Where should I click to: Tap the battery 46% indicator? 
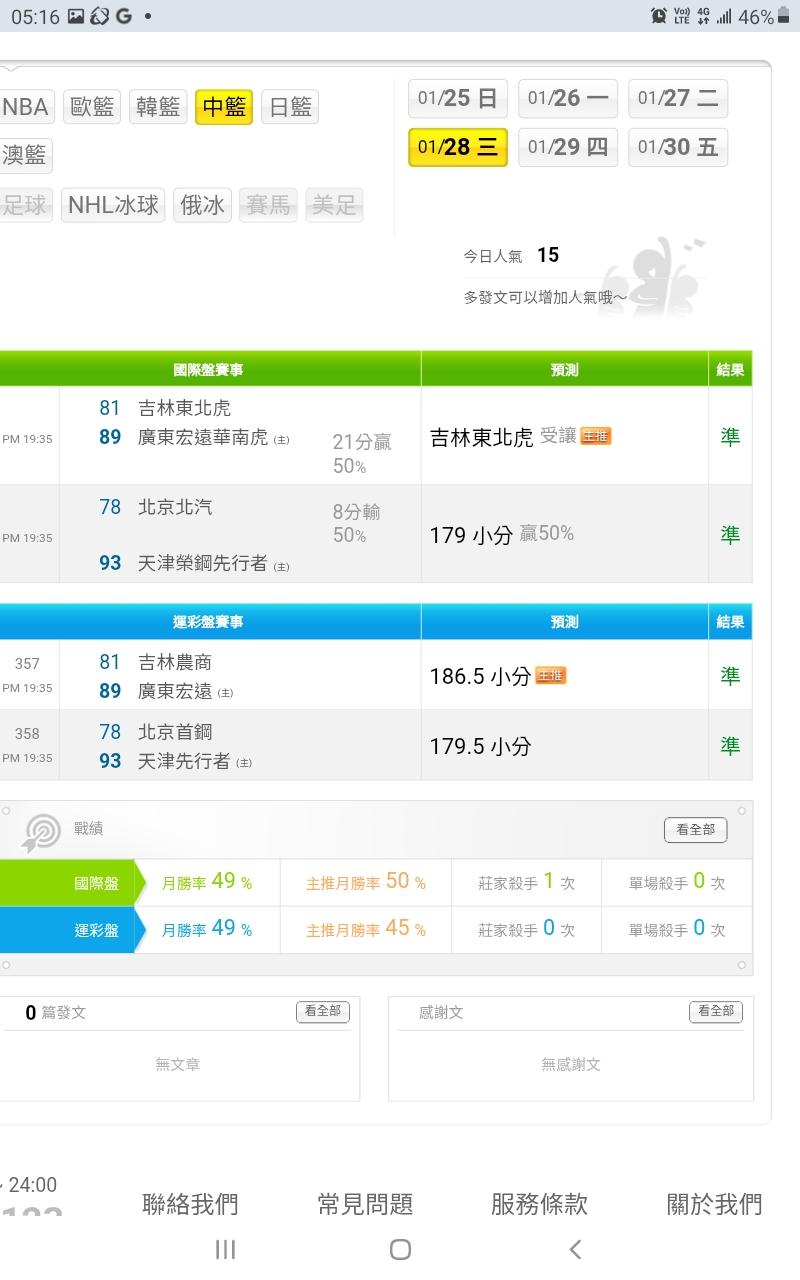click(x=764, y=16)
